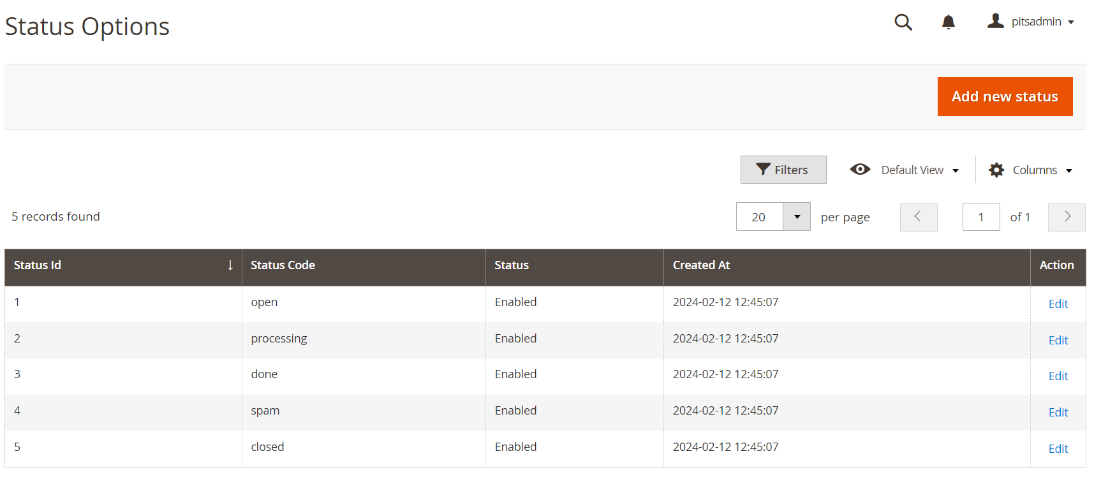The image size is (1101, 493).
Task: Click the Add new status button
Action: coord(1005,97)
